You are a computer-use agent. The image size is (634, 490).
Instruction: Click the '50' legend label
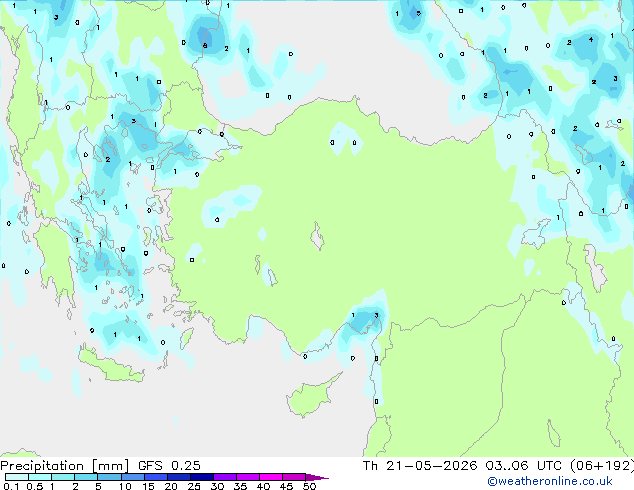[309, 486]
